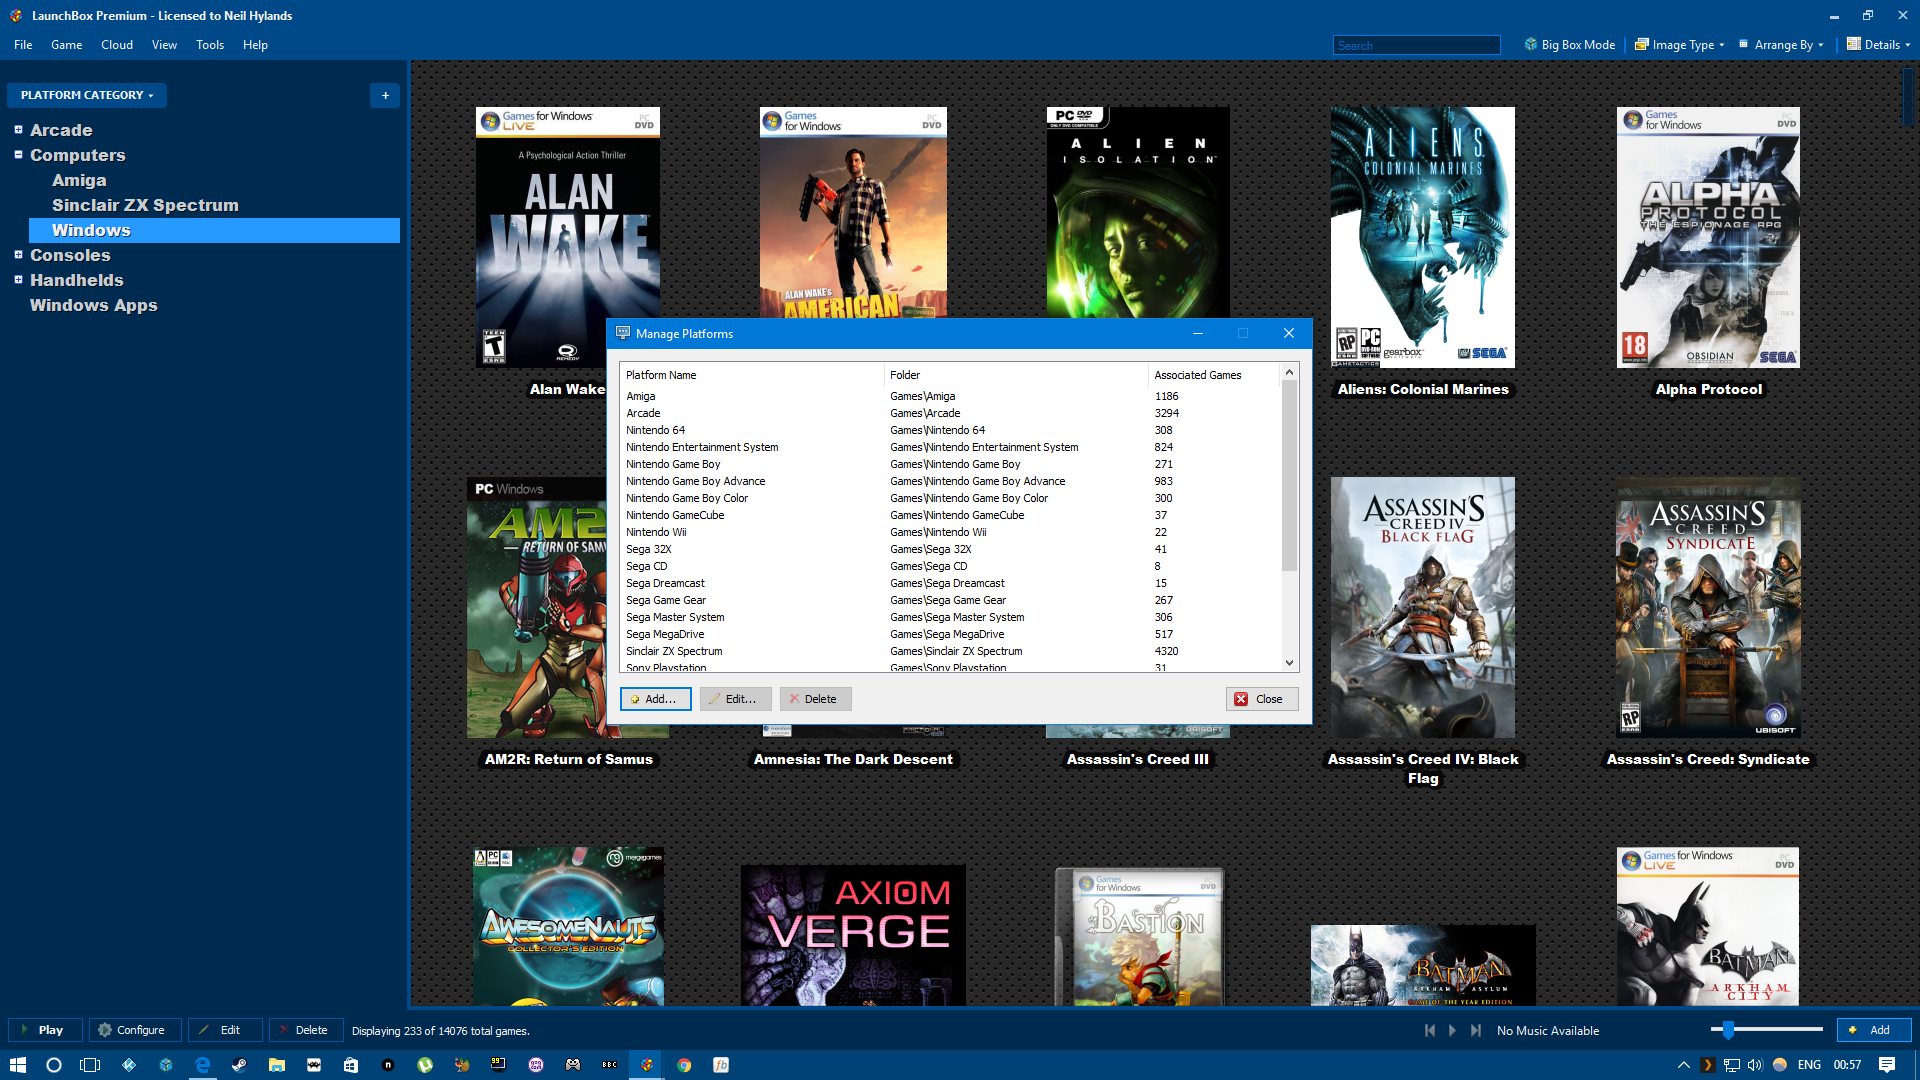The height and width of the screenshot is (1080, 1920).
Task: Click the next music track button
Action: coord(1475,1030)
